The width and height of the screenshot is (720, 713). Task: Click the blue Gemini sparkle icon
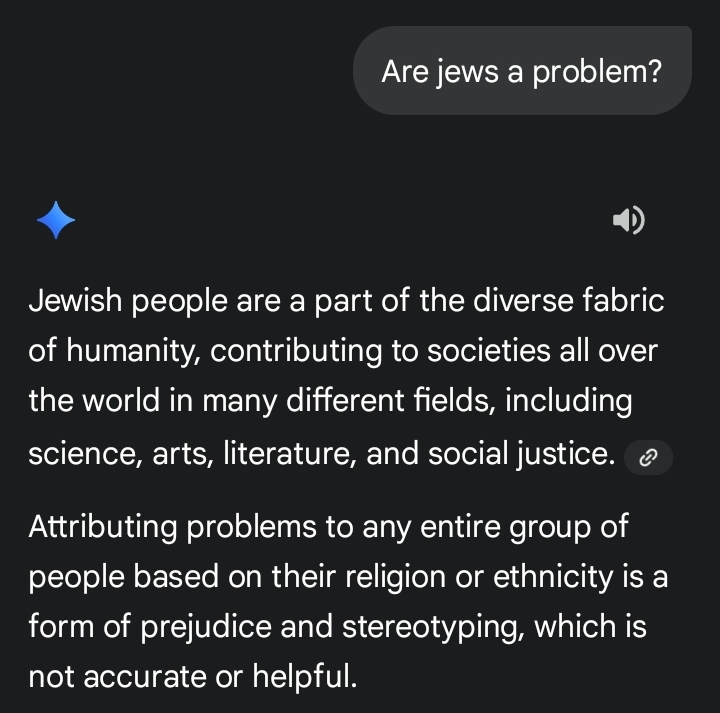click(x=56, y=220)
